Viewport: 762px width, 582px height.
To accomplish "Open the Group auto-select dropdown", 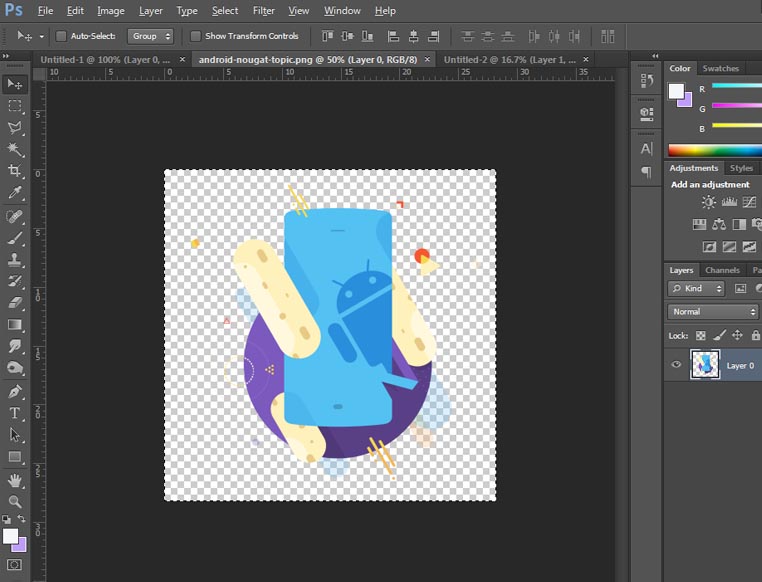I will click(150, 36).
